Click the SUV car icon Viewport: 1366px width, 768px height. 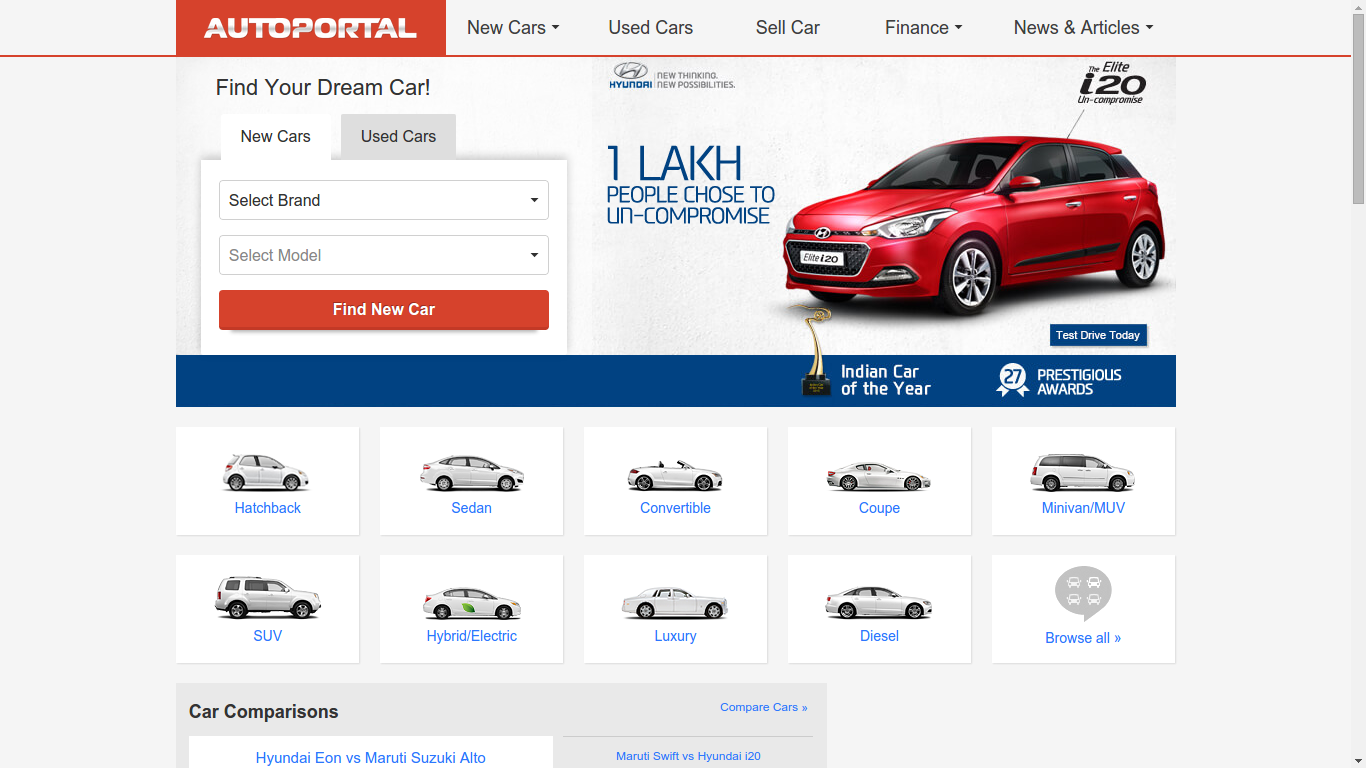pos(267,597)
